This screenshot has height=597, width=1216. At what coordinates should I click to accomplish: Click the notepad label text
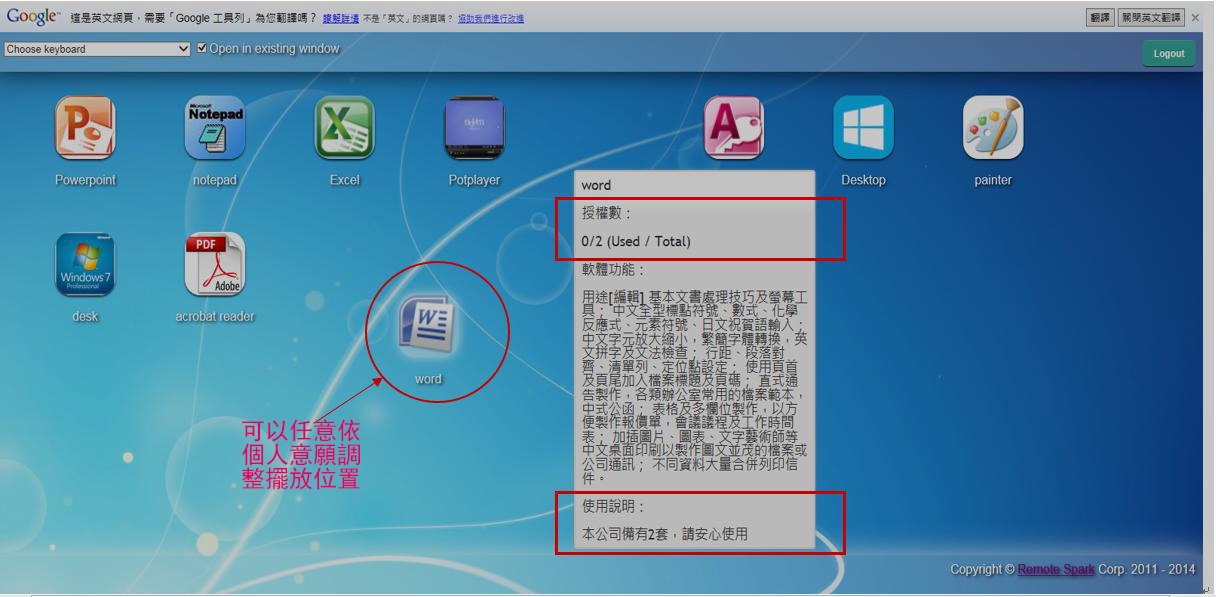[215, 180]
